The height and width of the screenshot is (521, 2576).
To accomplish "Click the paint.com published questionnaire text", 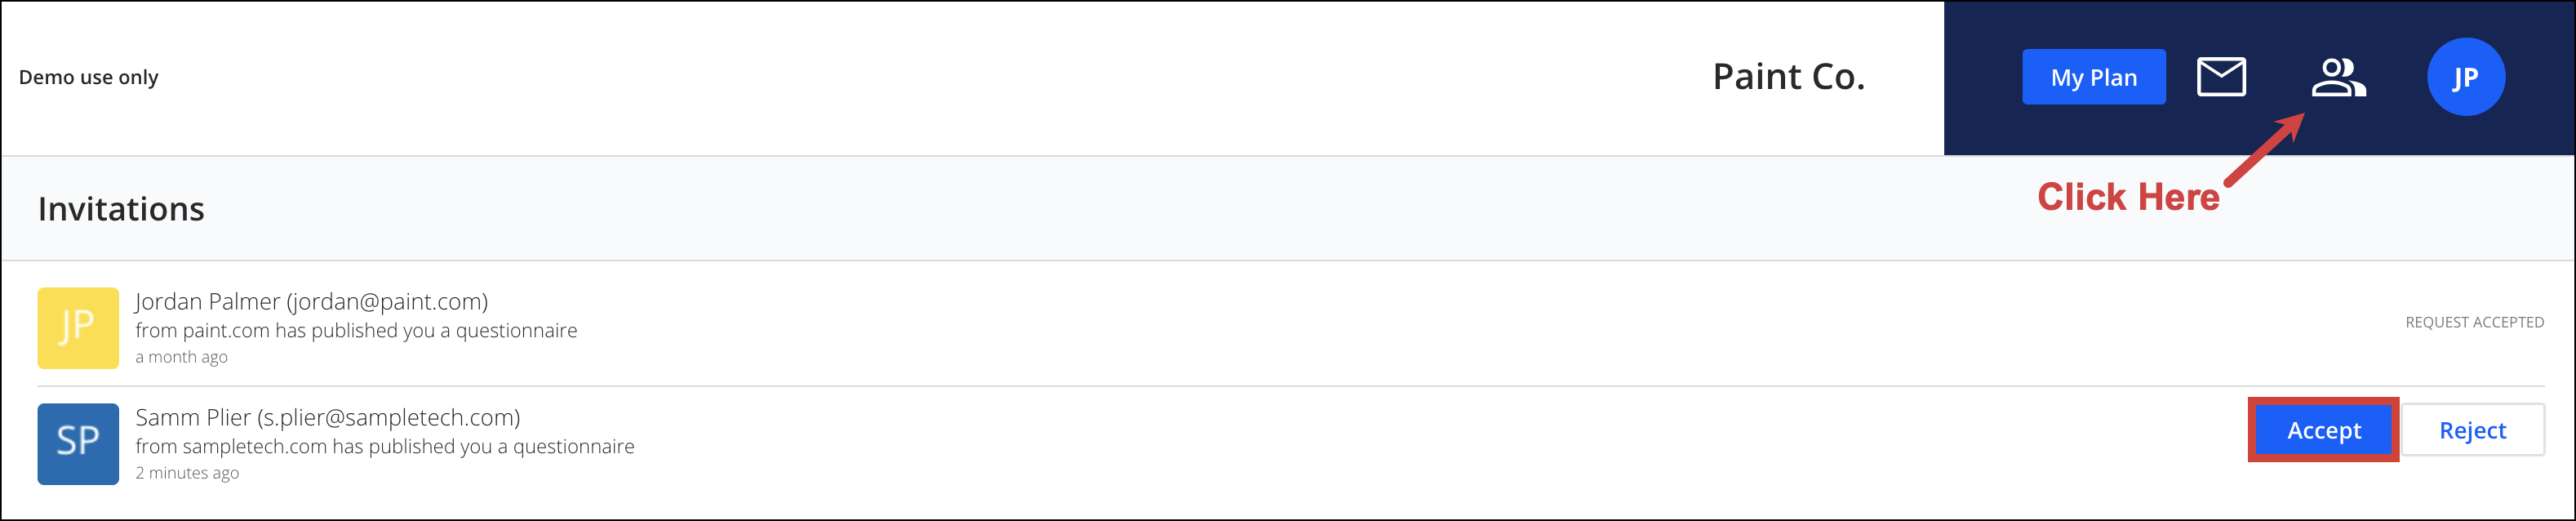I will [356, 330].
